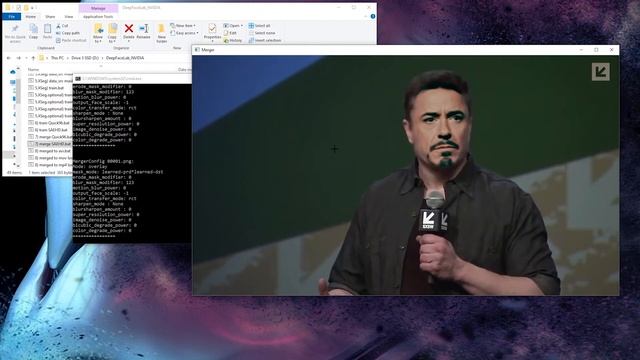The height and width of the screenshot is (360, 640).
Task: Click the Rename icon in ribbon
Action: click(x=143, y=28)
